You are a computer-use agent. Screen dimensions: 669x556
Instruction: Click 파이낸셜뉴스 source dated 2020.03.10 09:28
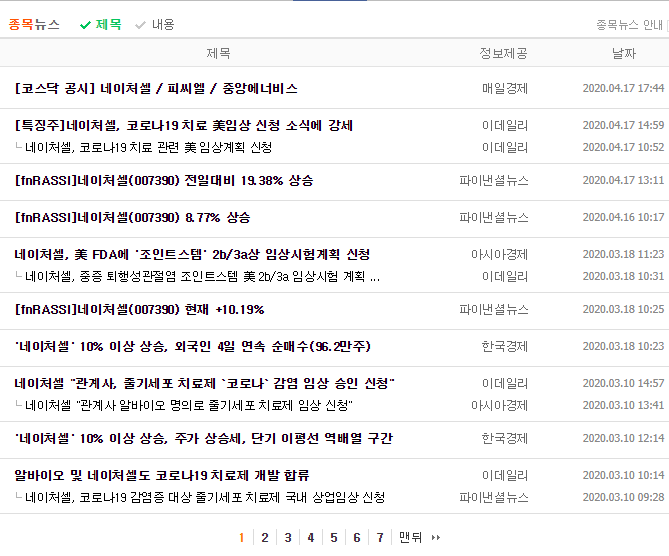tap(494, 498)
